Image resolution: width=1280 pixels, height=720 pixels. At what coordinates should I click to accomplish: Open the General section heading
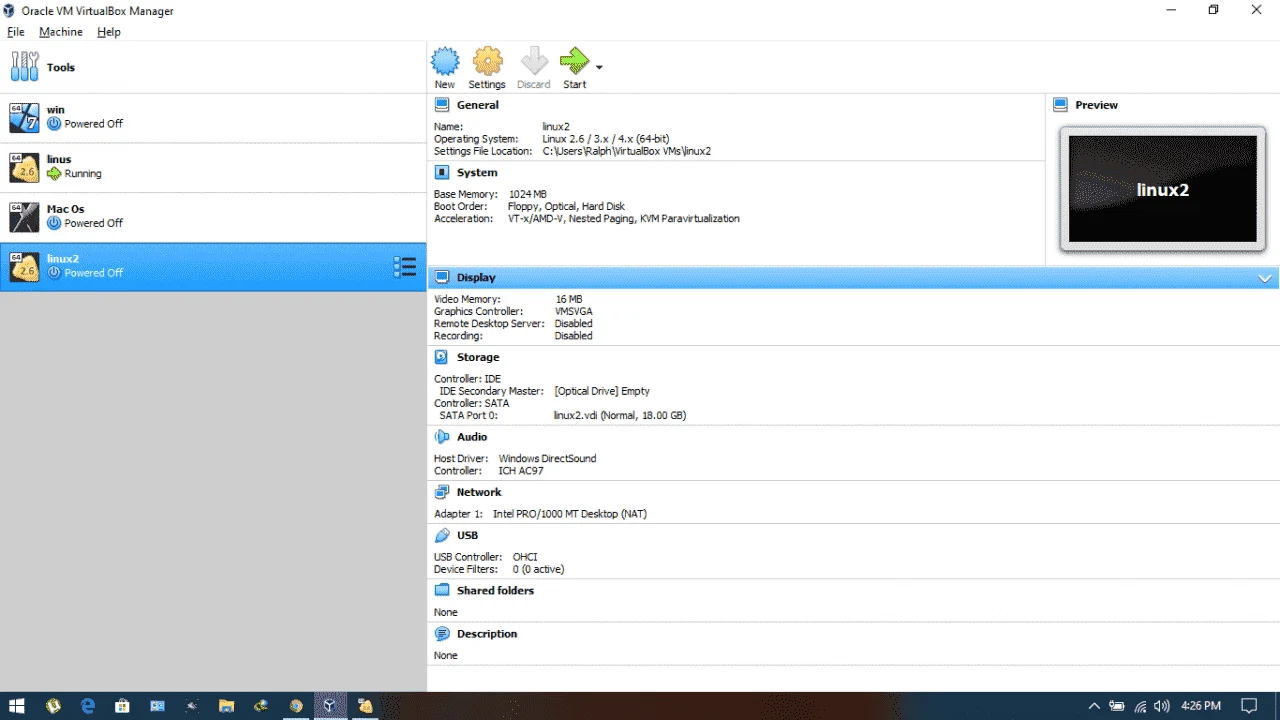[x=478, y=105]
